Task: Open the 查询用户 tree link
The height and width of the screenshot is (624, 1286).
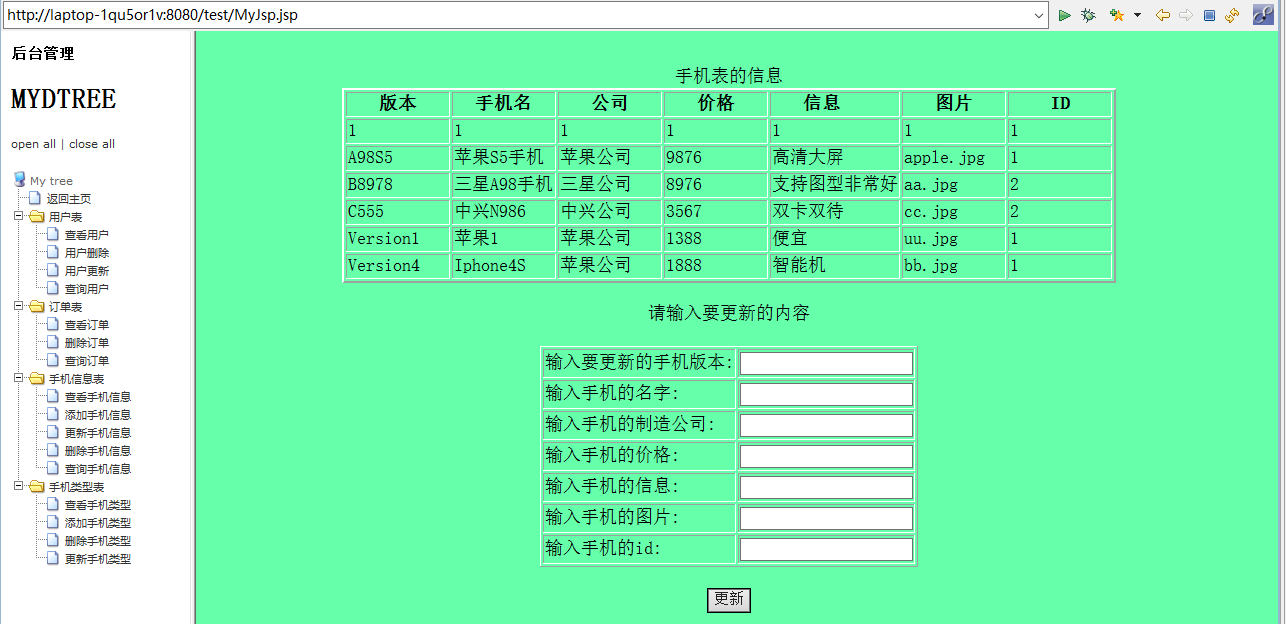Action: 87,289
